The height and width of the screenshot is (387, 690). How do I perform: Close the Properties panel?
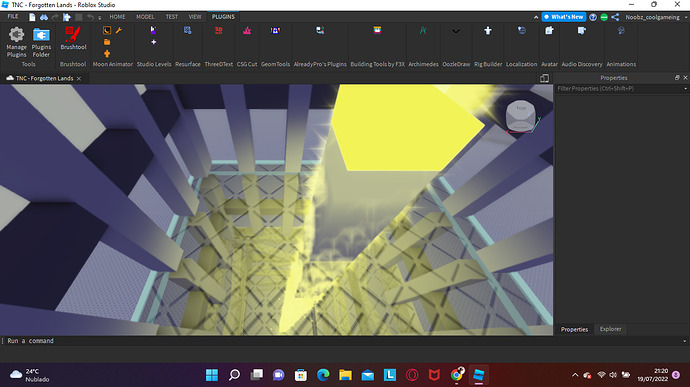[x=685, y=77]
